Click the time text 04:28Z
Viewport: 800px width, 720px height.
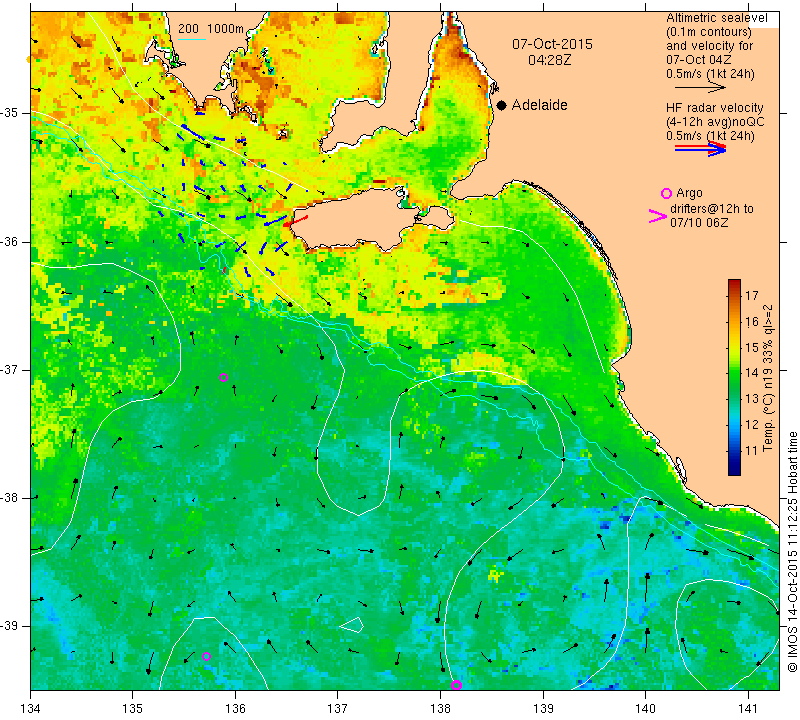click(x=549, y=60)
